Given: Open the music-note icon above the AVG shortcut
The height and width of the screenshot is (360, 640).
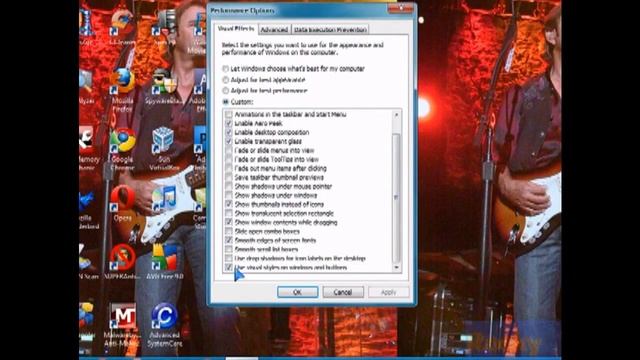Looking at the screenshot, I should pos(164,199).
